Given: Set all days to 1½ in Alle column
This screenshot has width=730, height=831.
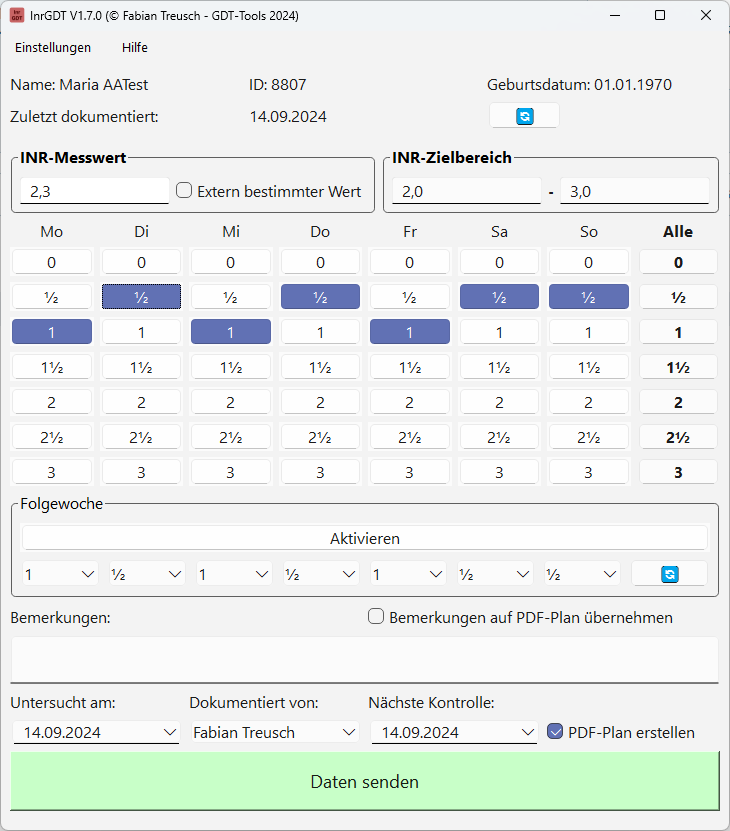Looking at the screenshot, I should click(678, 367).
